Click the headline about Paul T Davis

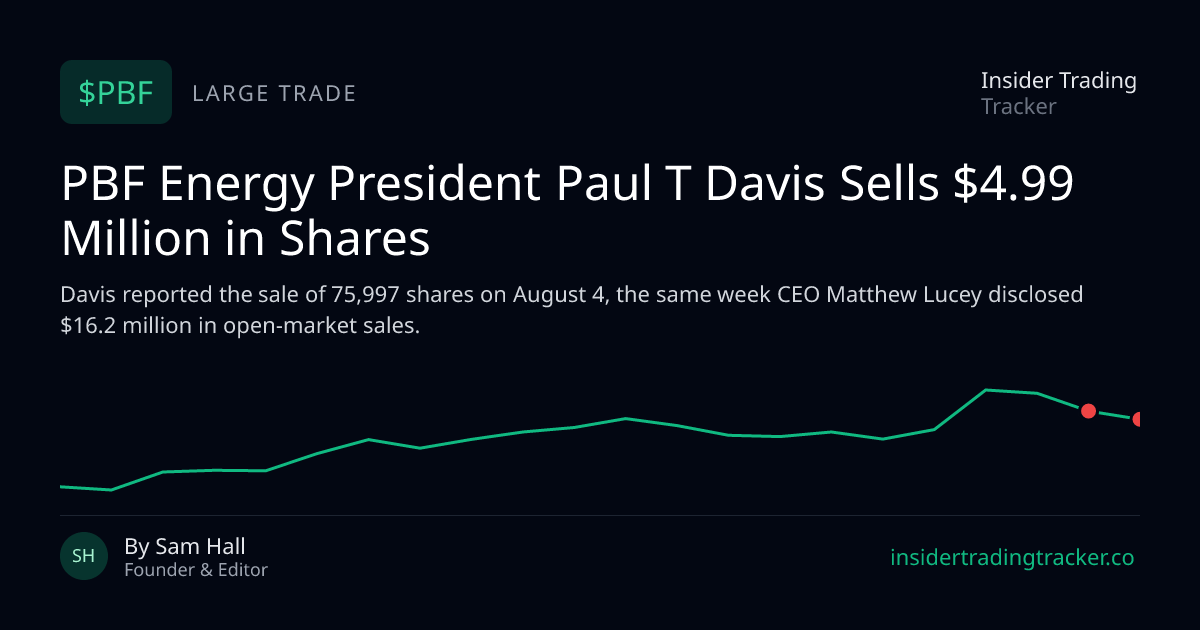[x=567, y=211]
